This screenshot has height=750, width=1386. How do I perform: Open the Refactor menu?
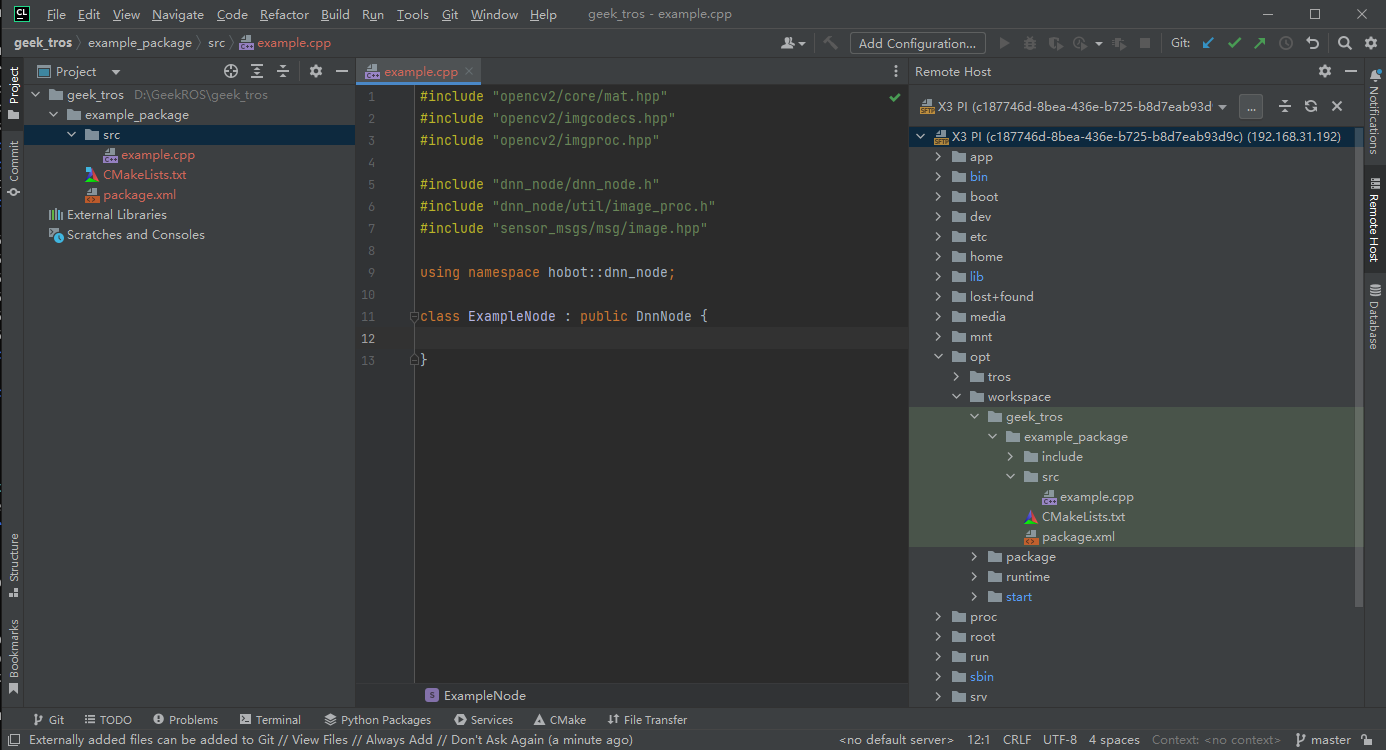point(284,15)
